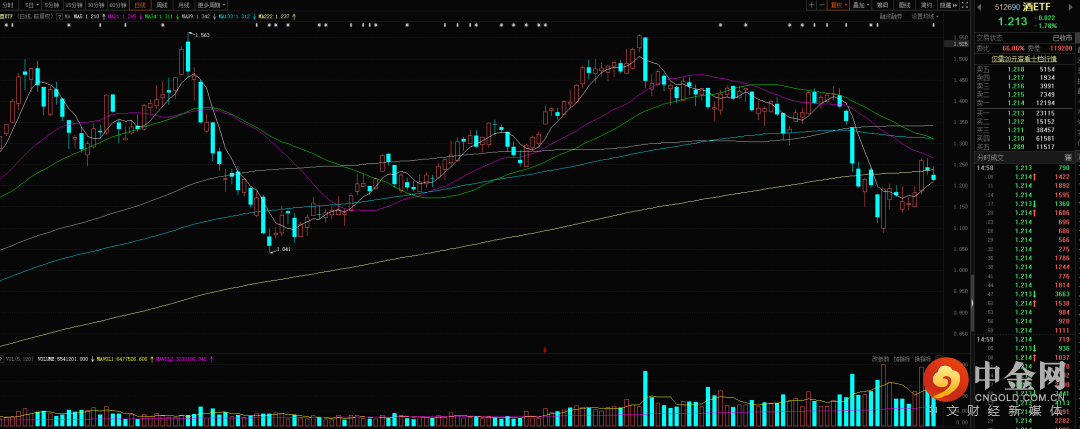This screenshot has height=429, width=1080.
Task: Select the 60分钟 period tab
Action: click(x=118, y=5)
